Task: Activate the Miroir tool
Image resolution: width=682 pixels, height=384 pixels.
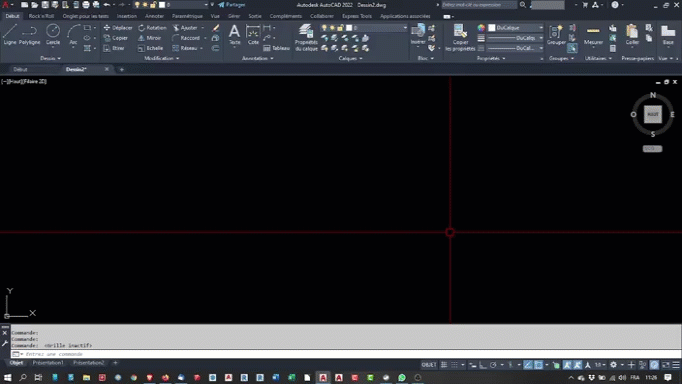Action: click(x=150, y=38)
